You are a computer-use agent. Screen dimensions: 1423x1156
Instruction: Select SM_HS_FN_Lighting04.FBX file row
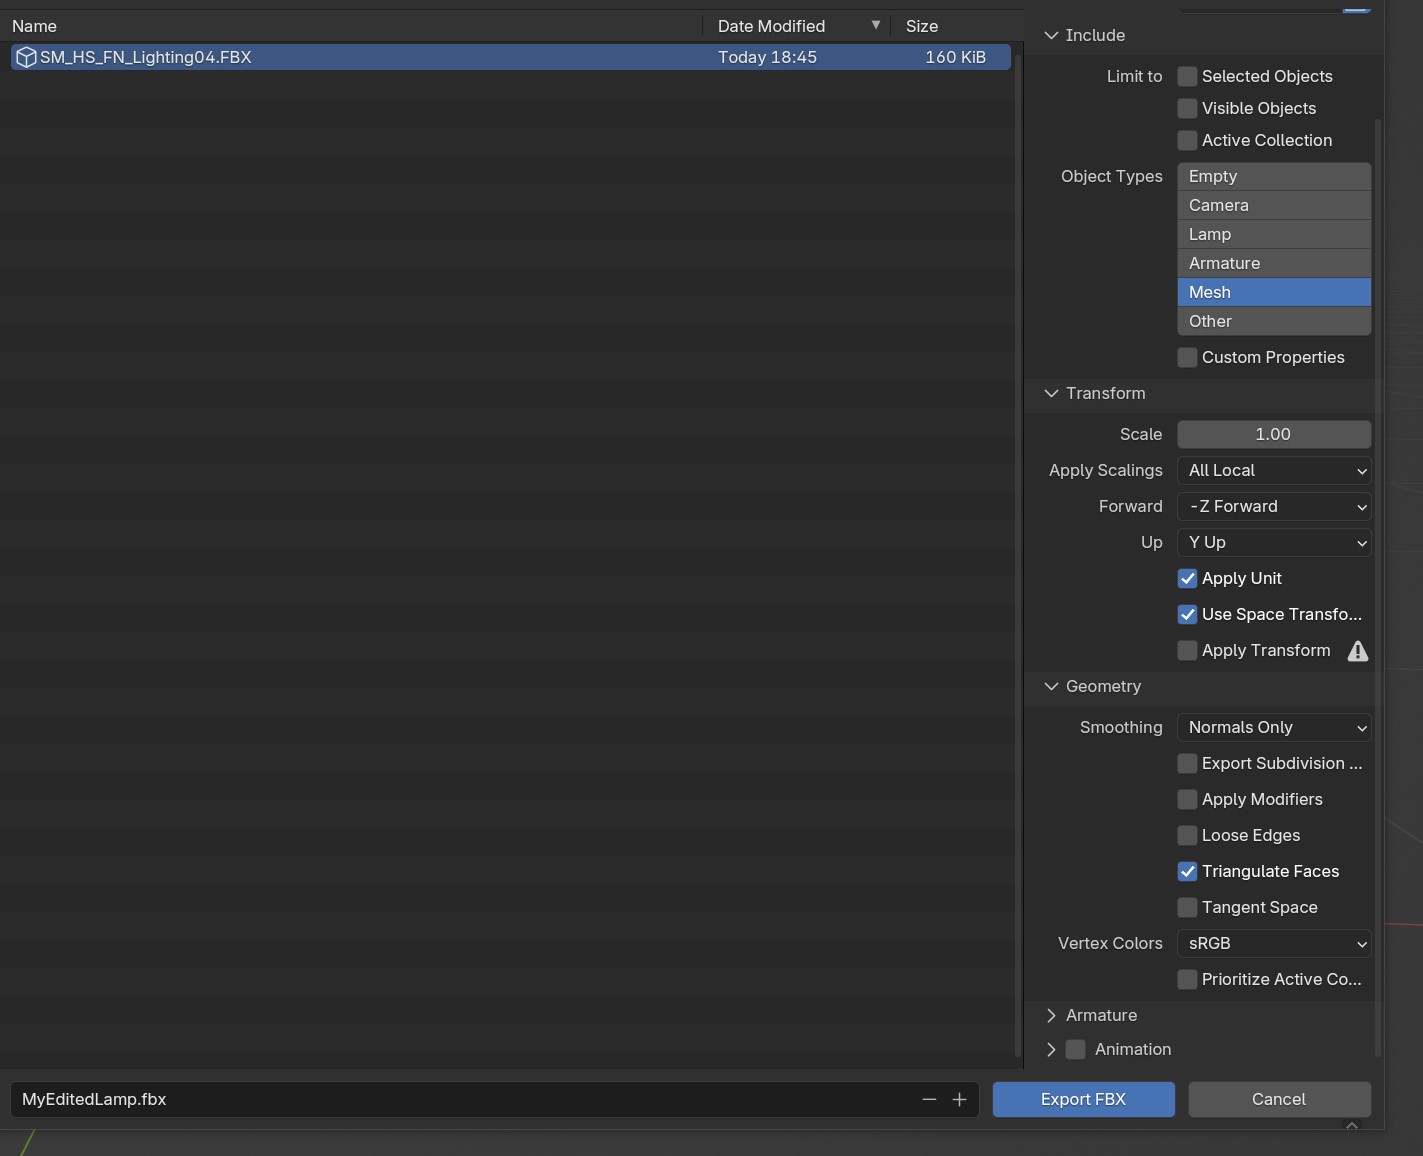(x=511, y=57)
